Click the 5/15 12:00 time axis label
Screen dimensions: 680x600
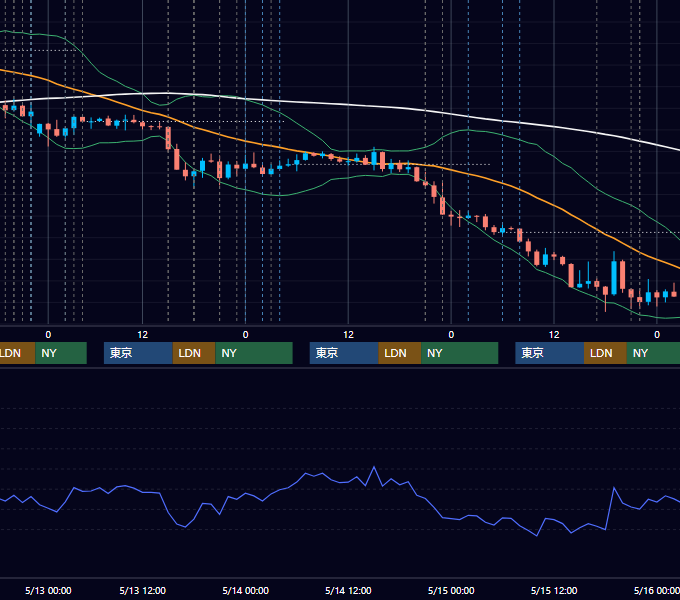point(554,590)
